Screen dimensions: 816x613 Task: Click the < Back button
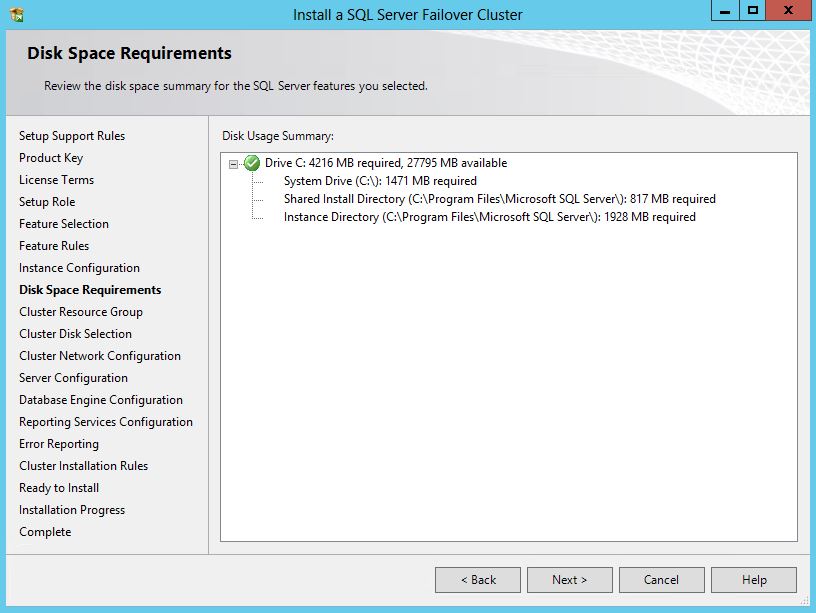[x=478, y=580]
